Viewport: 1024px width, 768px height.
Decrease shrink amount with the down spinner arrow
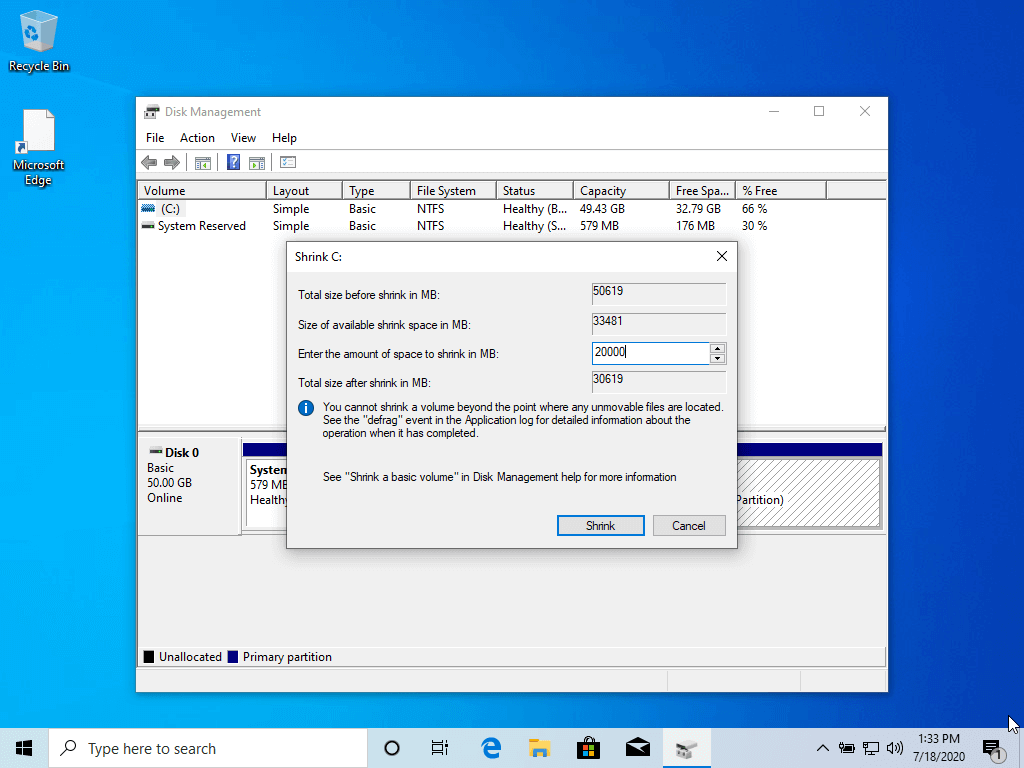click(x=717, y=359)
